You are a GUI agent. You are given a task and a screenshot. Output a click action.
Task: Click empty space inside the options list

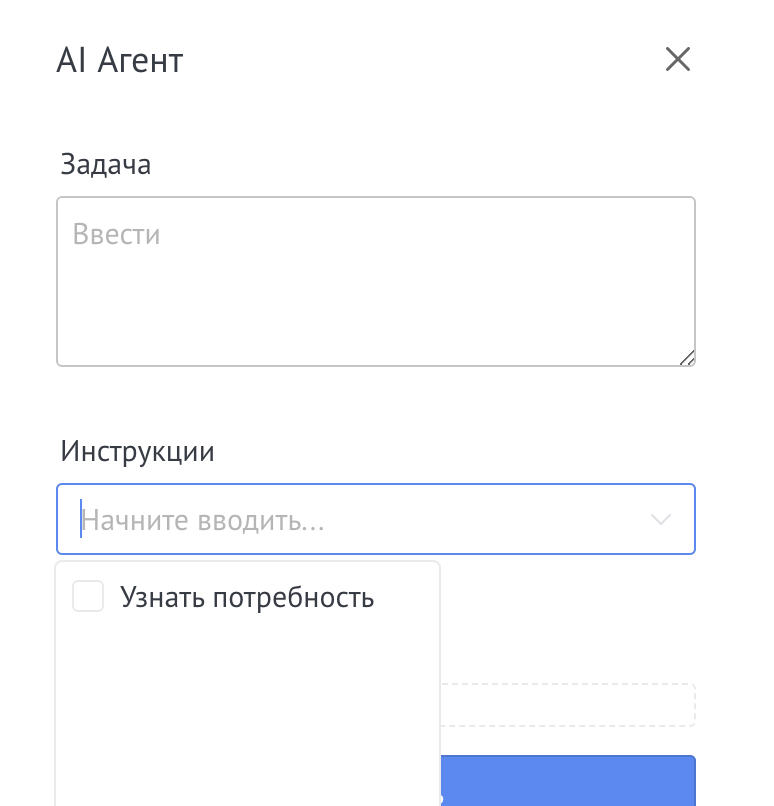click(x=247, y=710)
